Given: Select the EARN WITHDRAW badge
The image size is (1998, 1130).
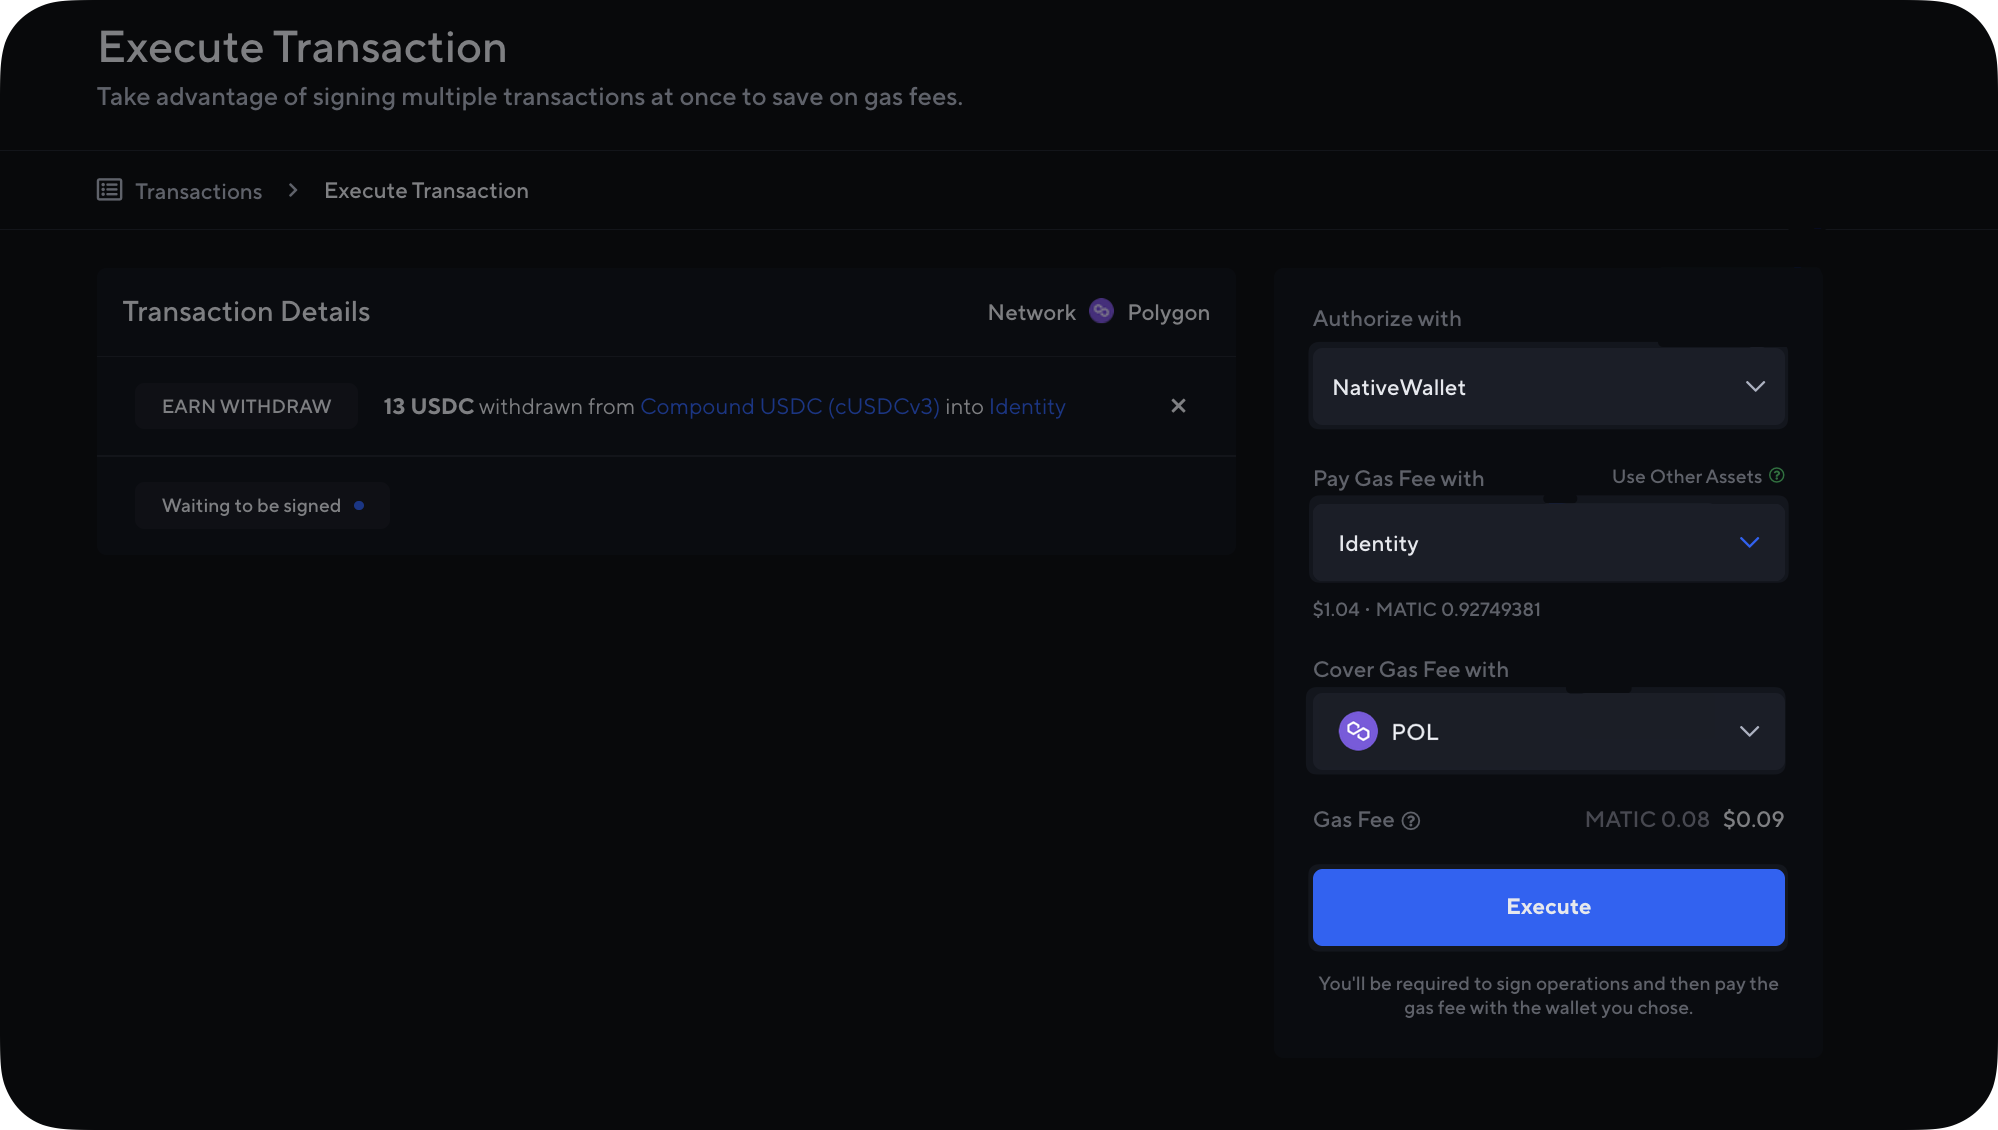Looking at the screenshot, I should click(246, 406).
